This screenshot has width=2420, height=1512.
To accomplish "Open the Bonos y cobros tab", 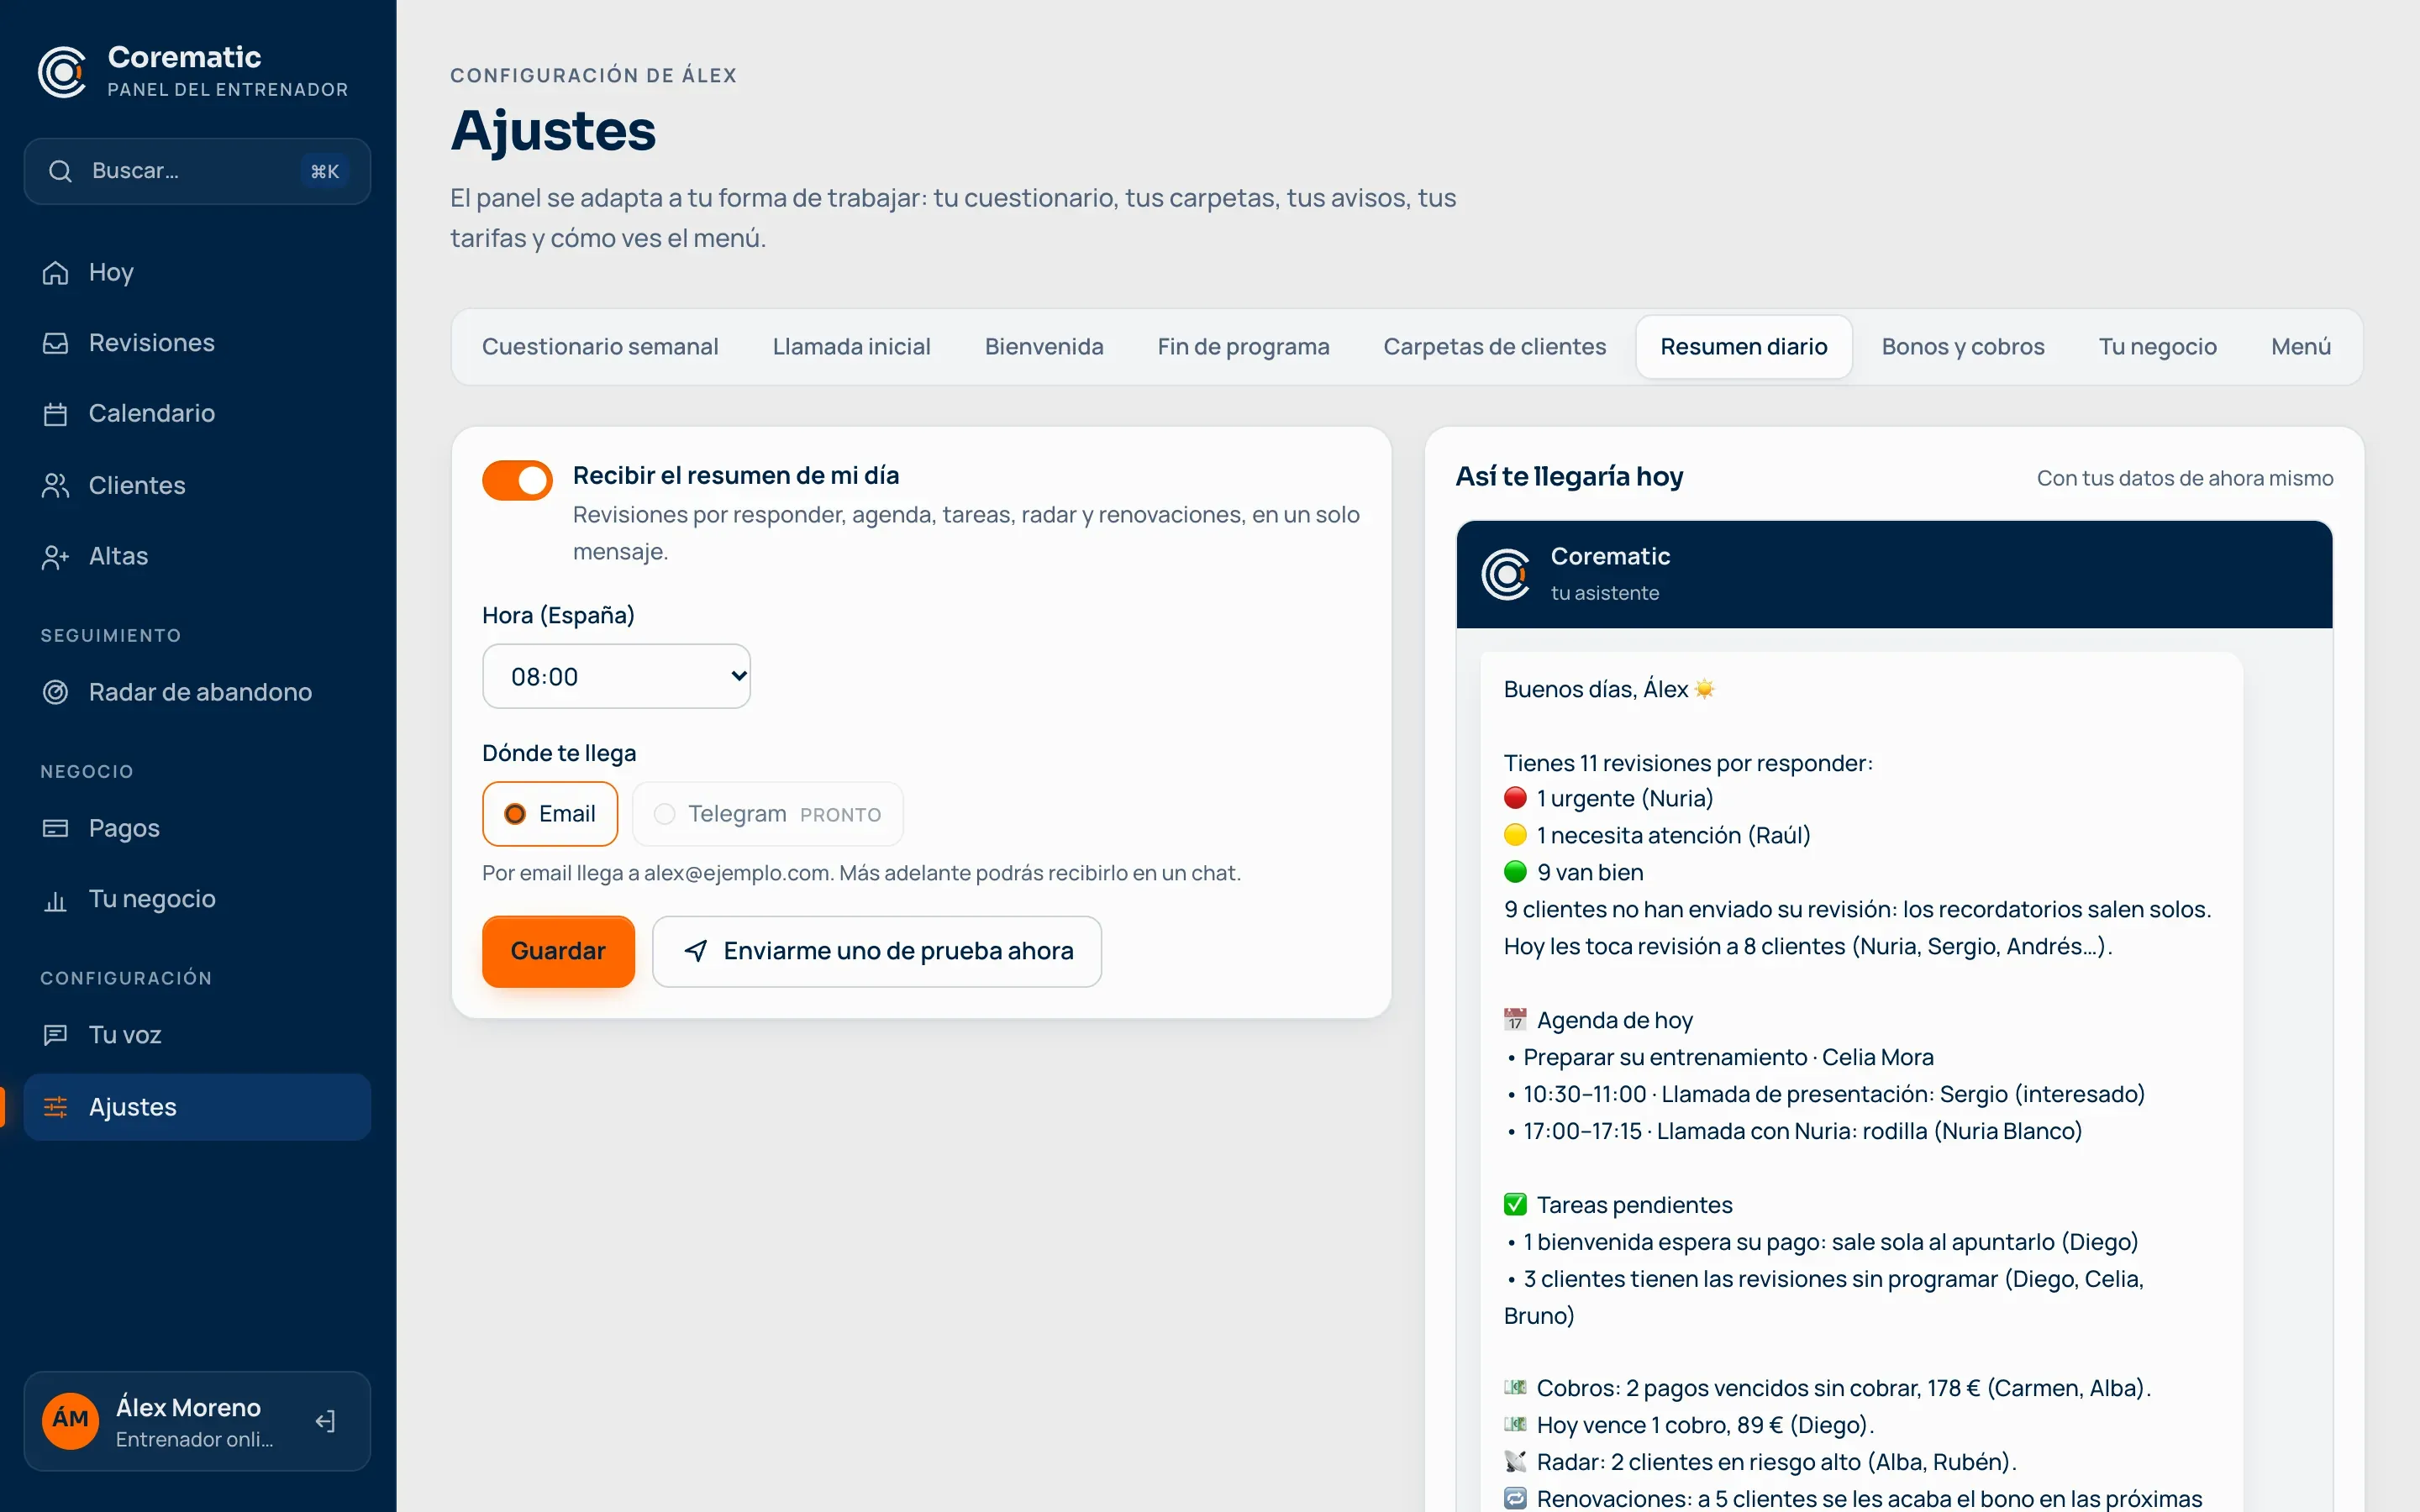I will tap(1962, 347).
